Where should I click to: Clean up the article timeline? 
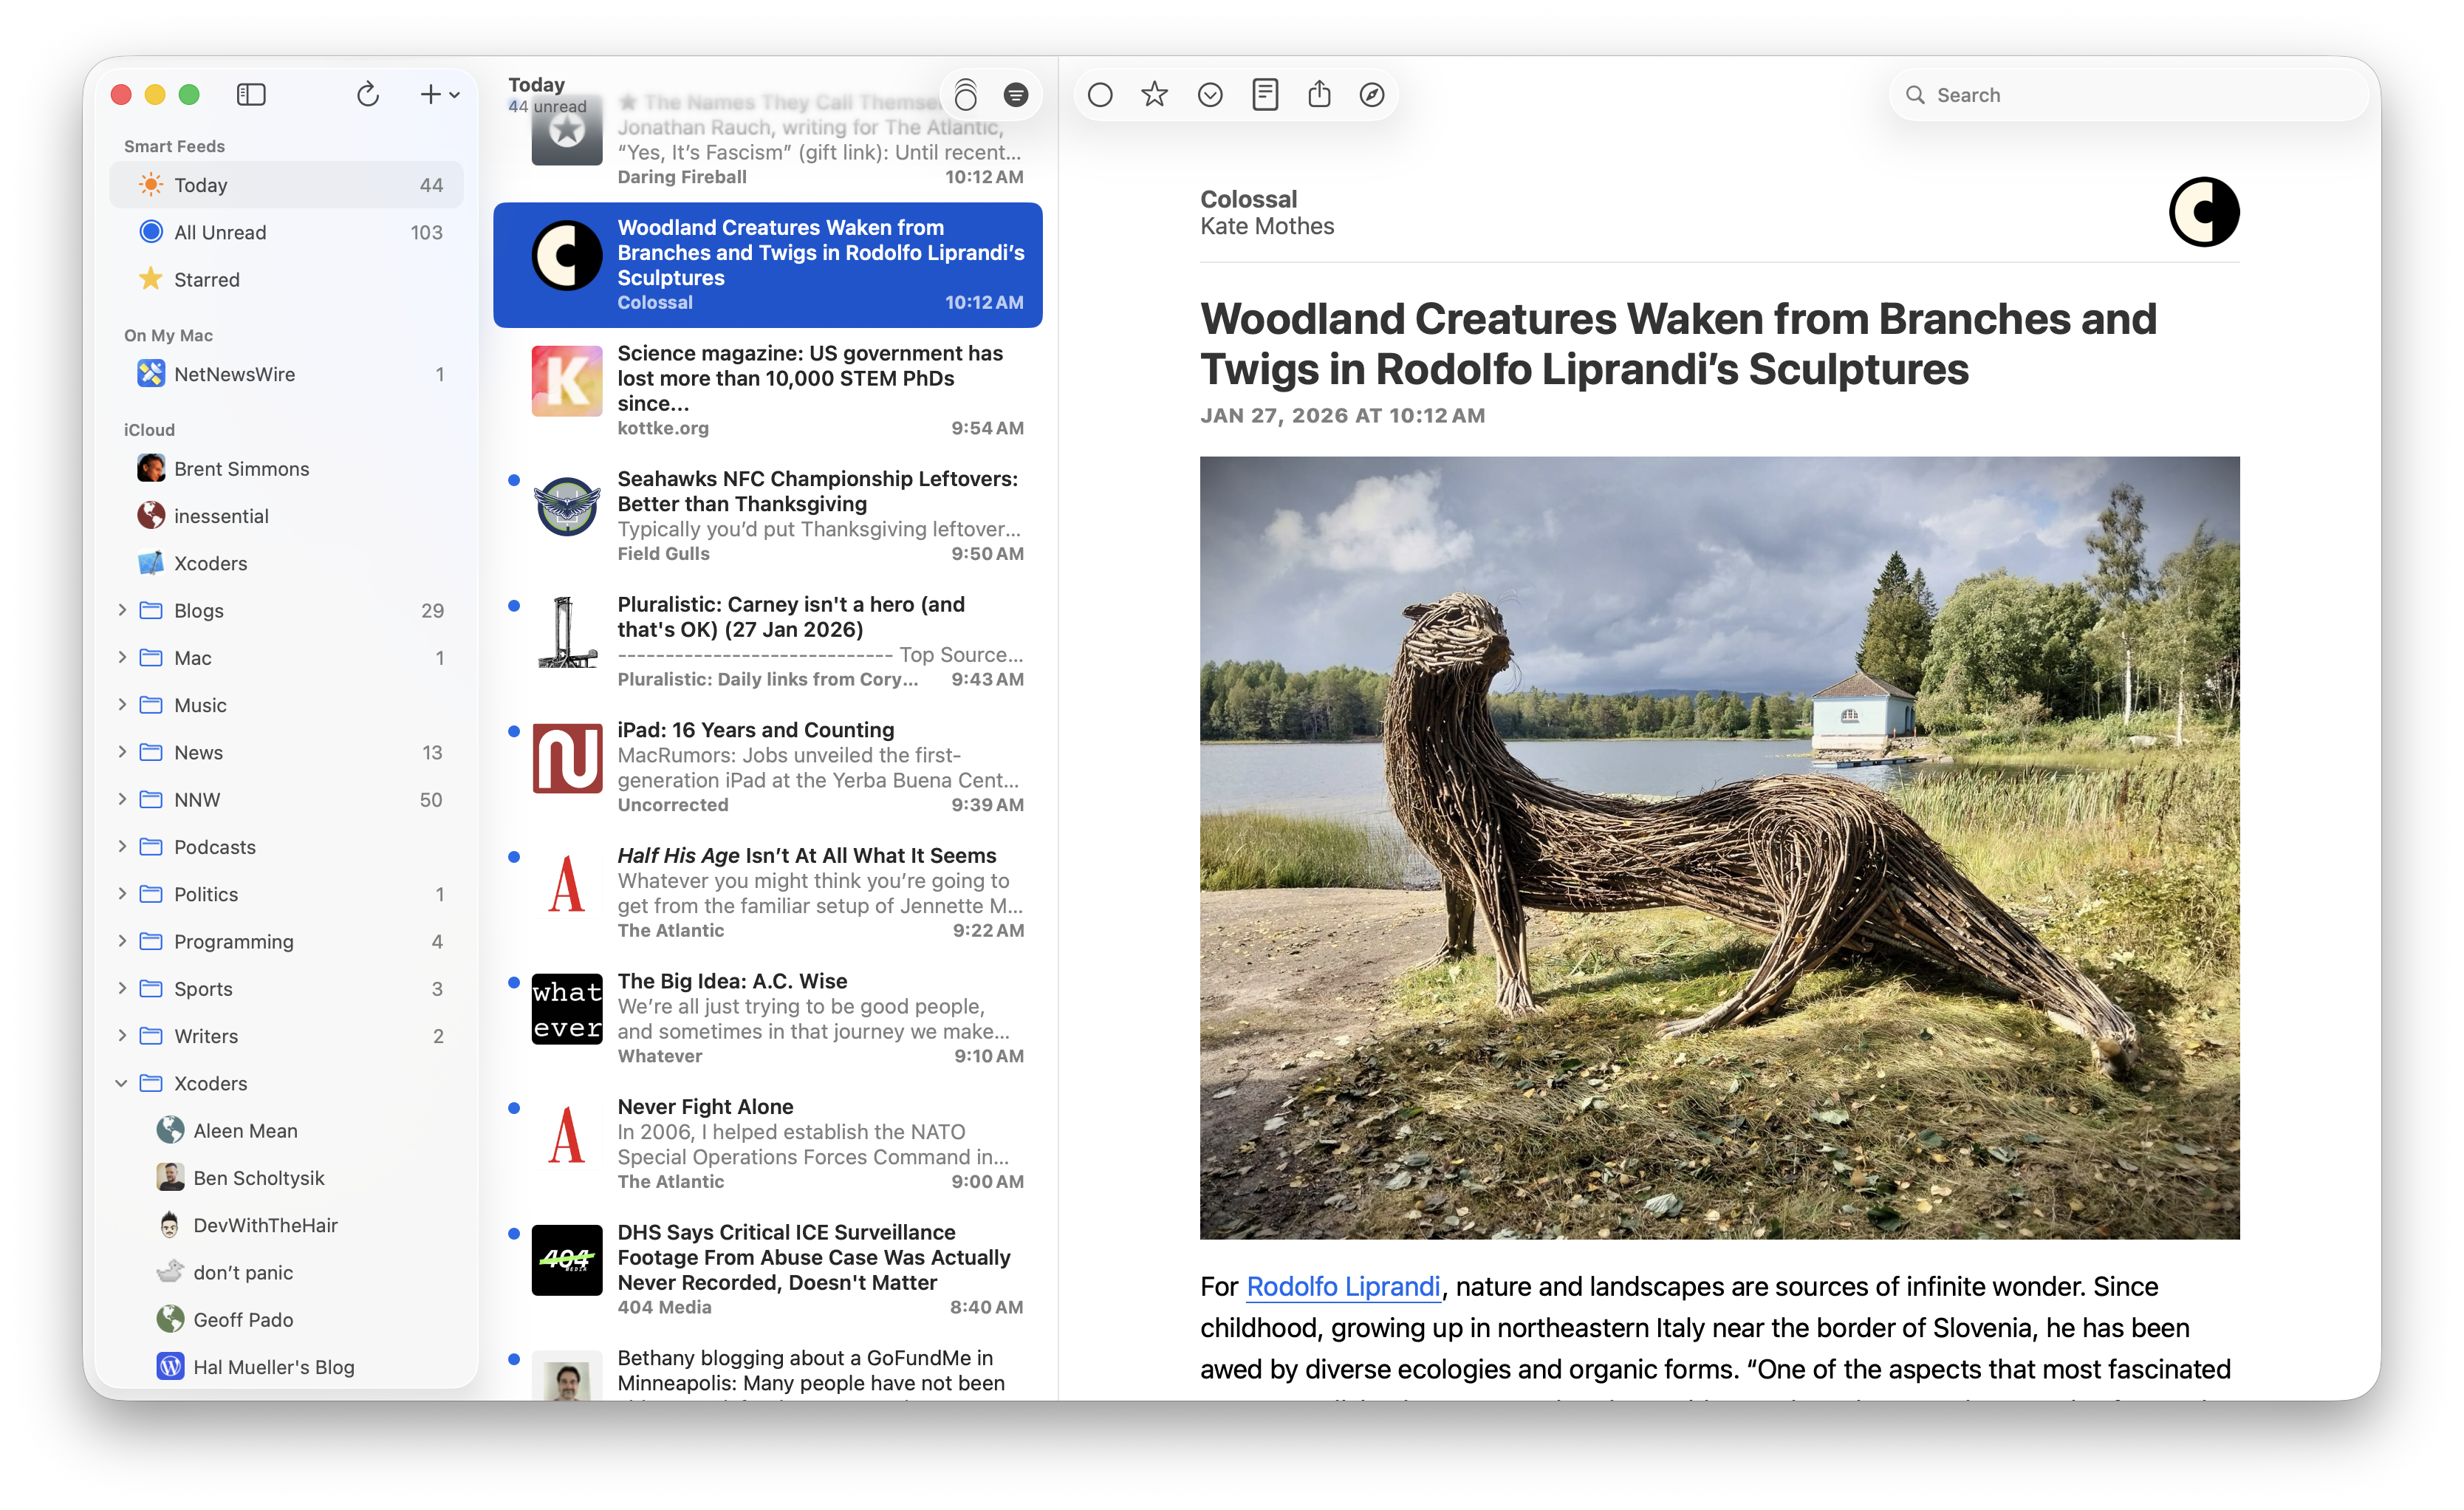click(965, 94)
